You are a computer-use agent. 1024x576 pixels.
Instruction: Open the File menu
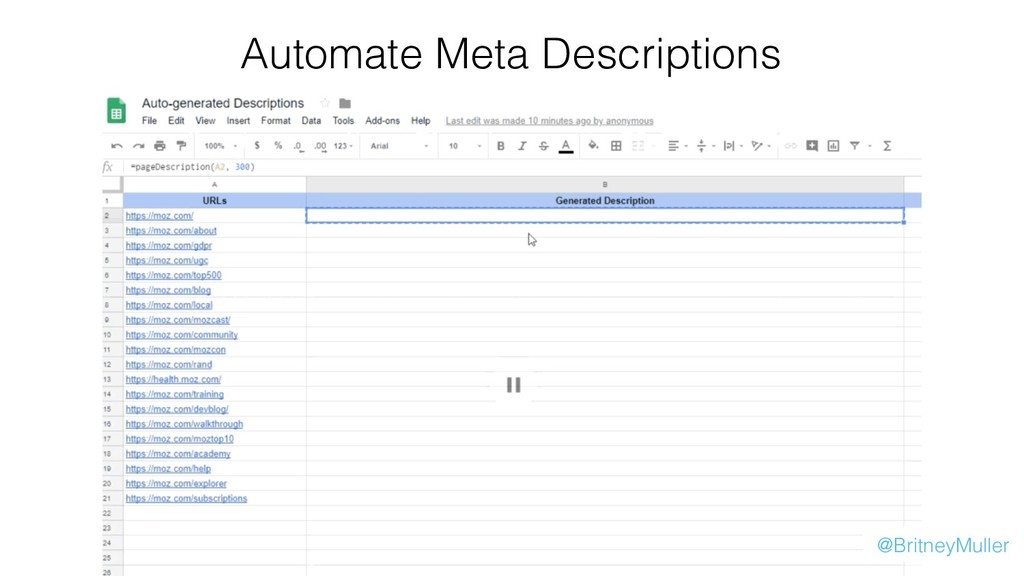pos(150,121)
